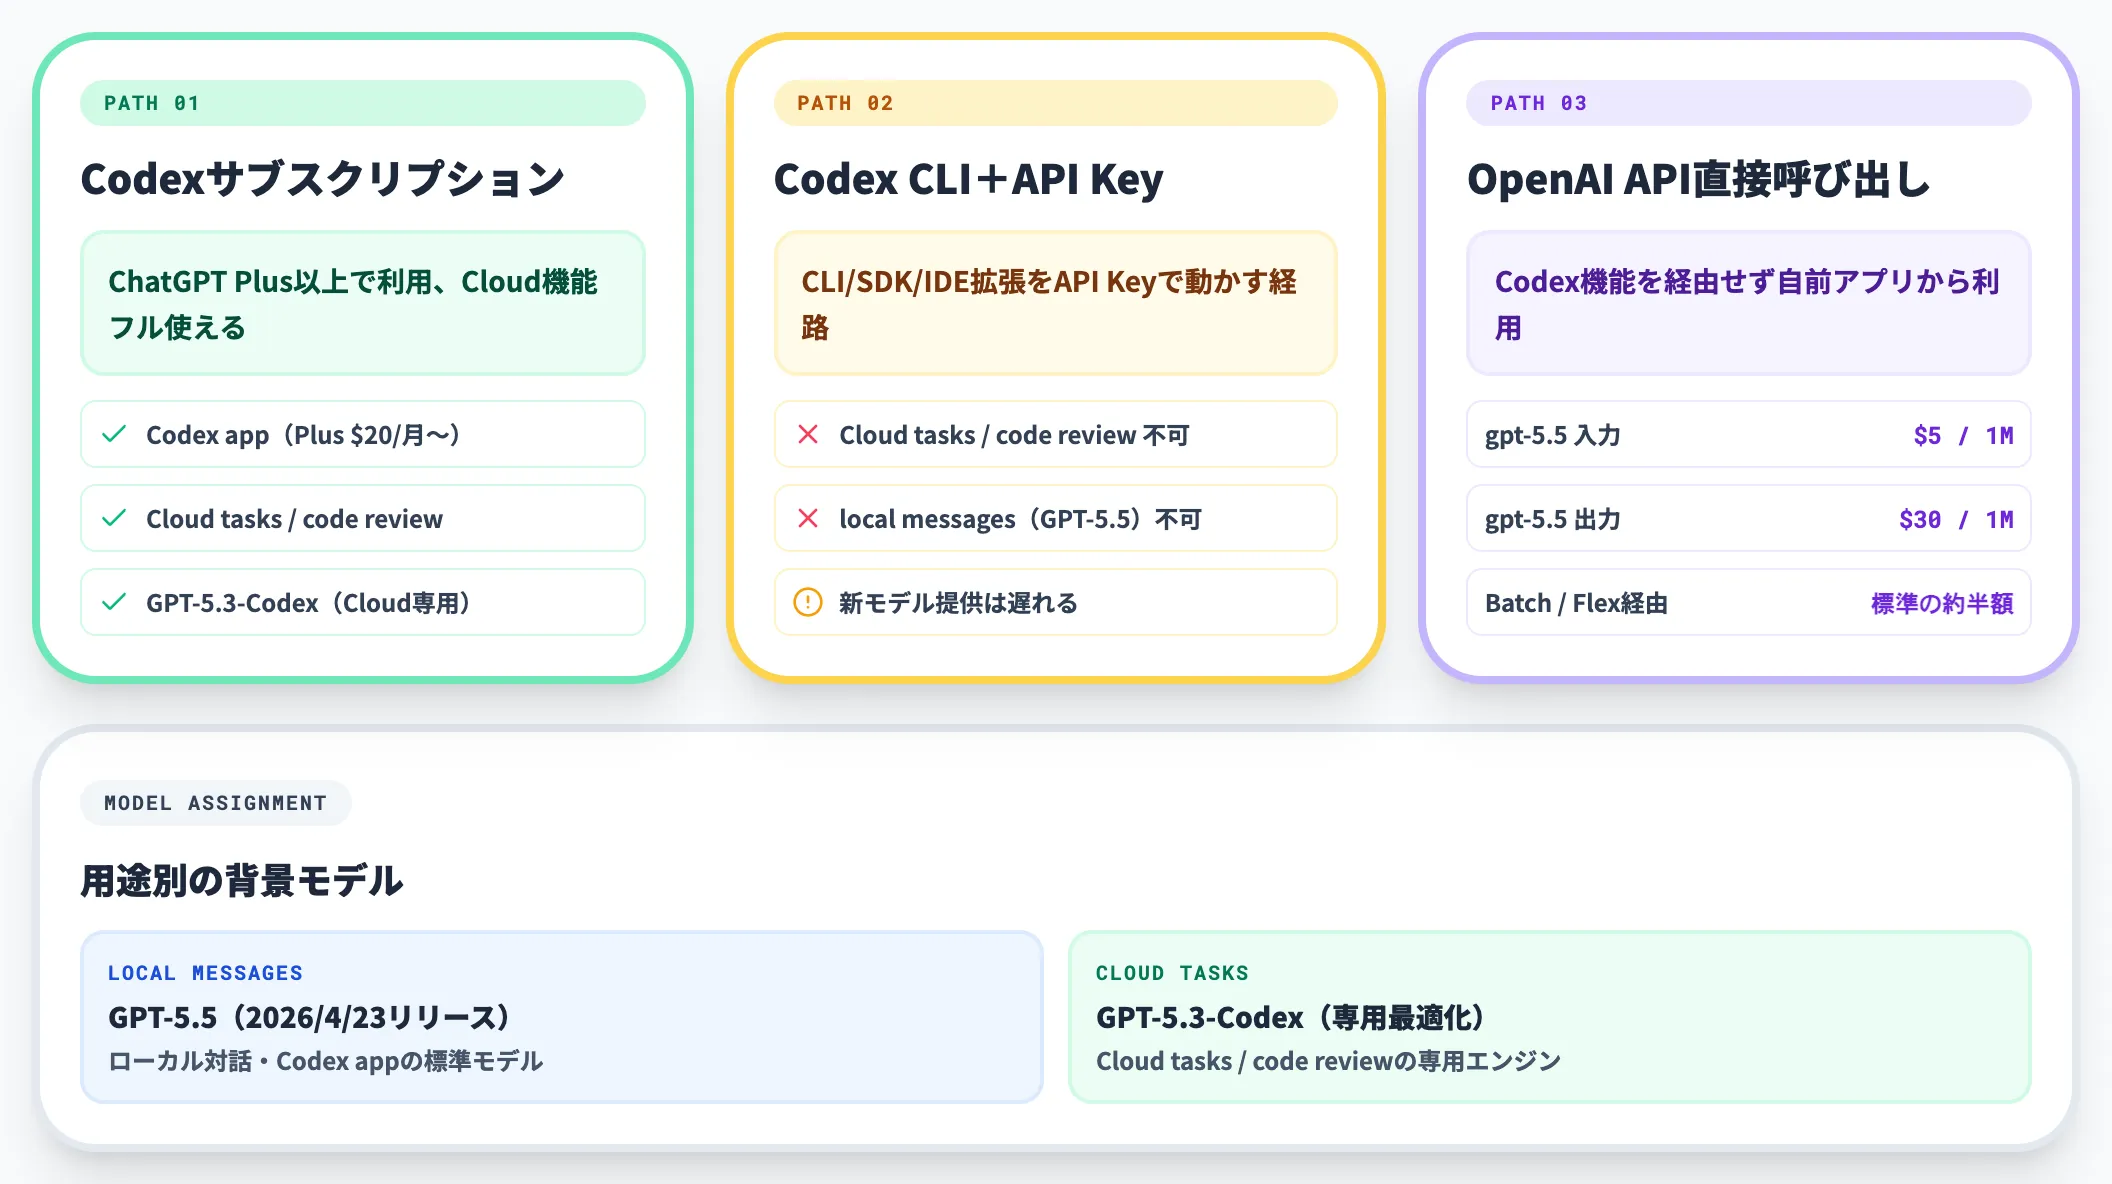Select the PATH 02 label pill
The height and width of the screenshot is (1184, 2112).
(x=1056, y=103)
